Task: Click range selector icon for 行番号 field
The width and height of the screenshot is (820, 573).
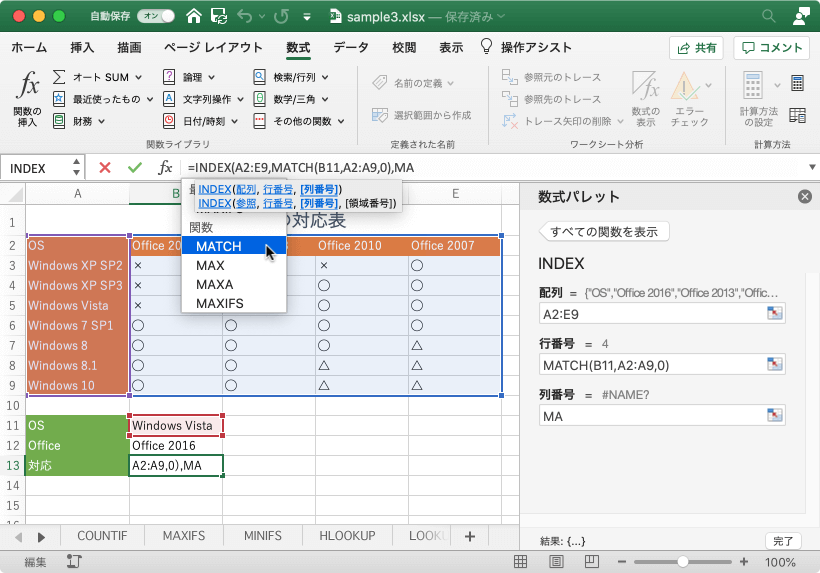Action: tap(775, 364)
